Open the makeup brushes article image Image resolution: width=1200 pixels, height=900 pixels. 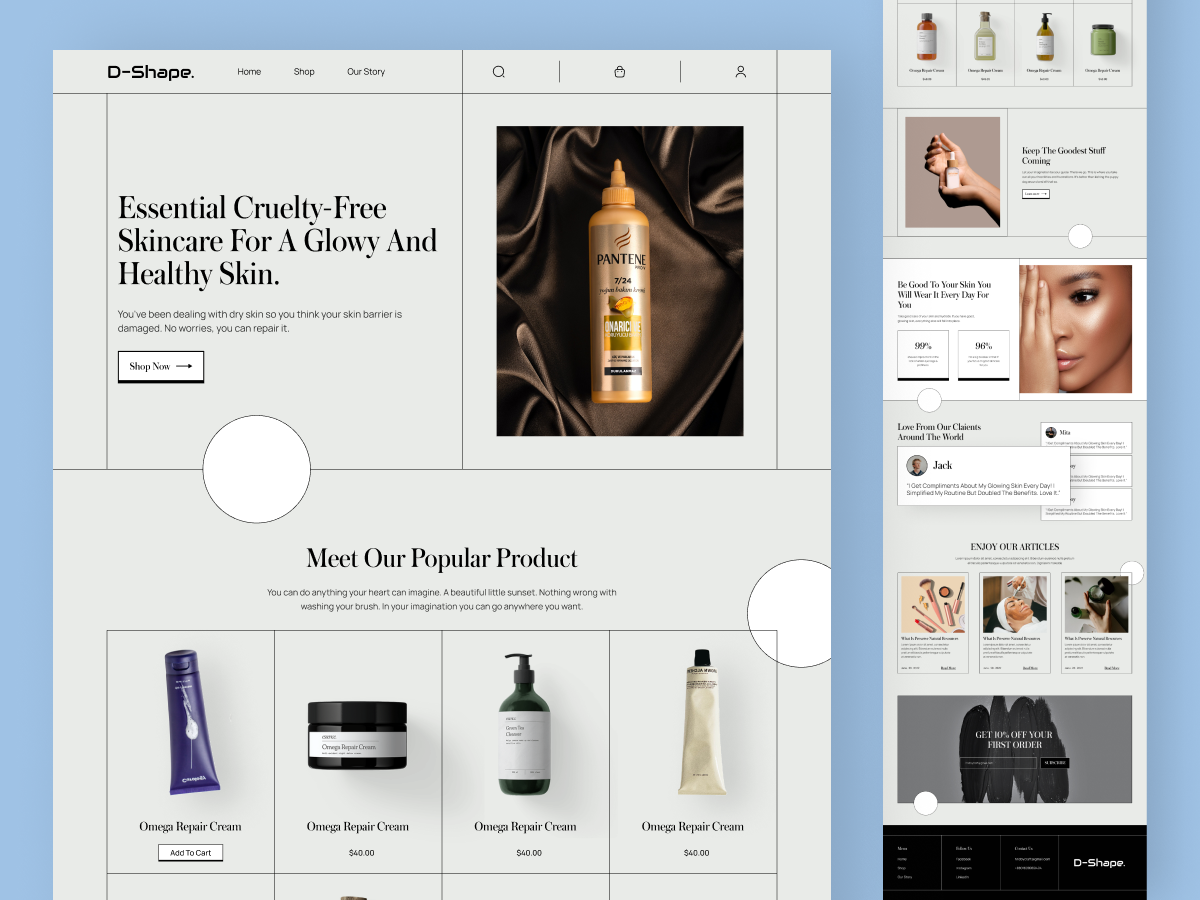point(933,604)
